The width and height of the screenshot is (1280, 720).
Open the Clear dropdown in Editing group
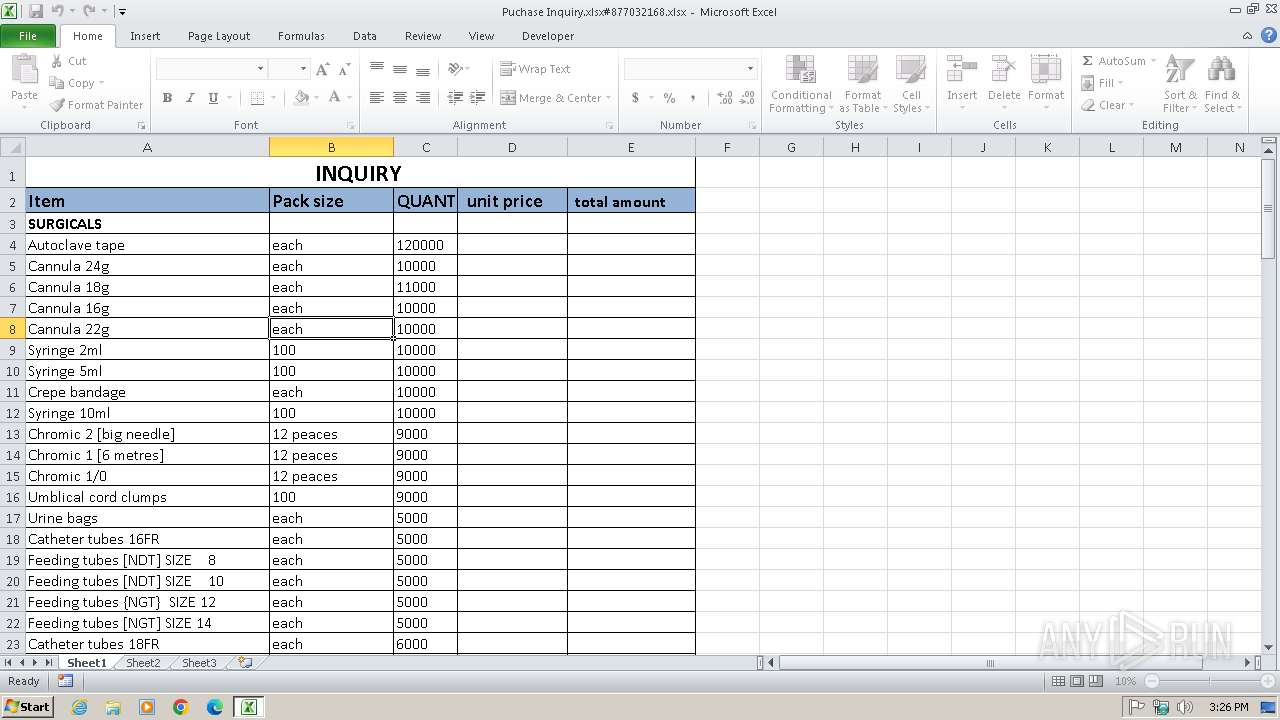(1108, 105)
